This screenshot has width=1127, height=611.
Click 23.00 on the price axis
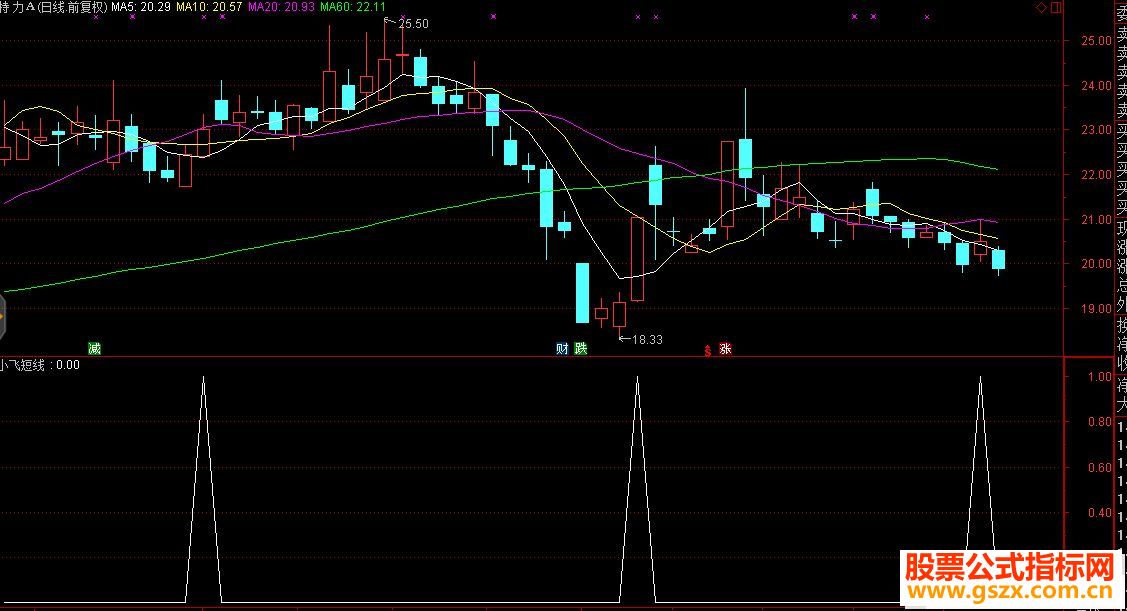1096,130
